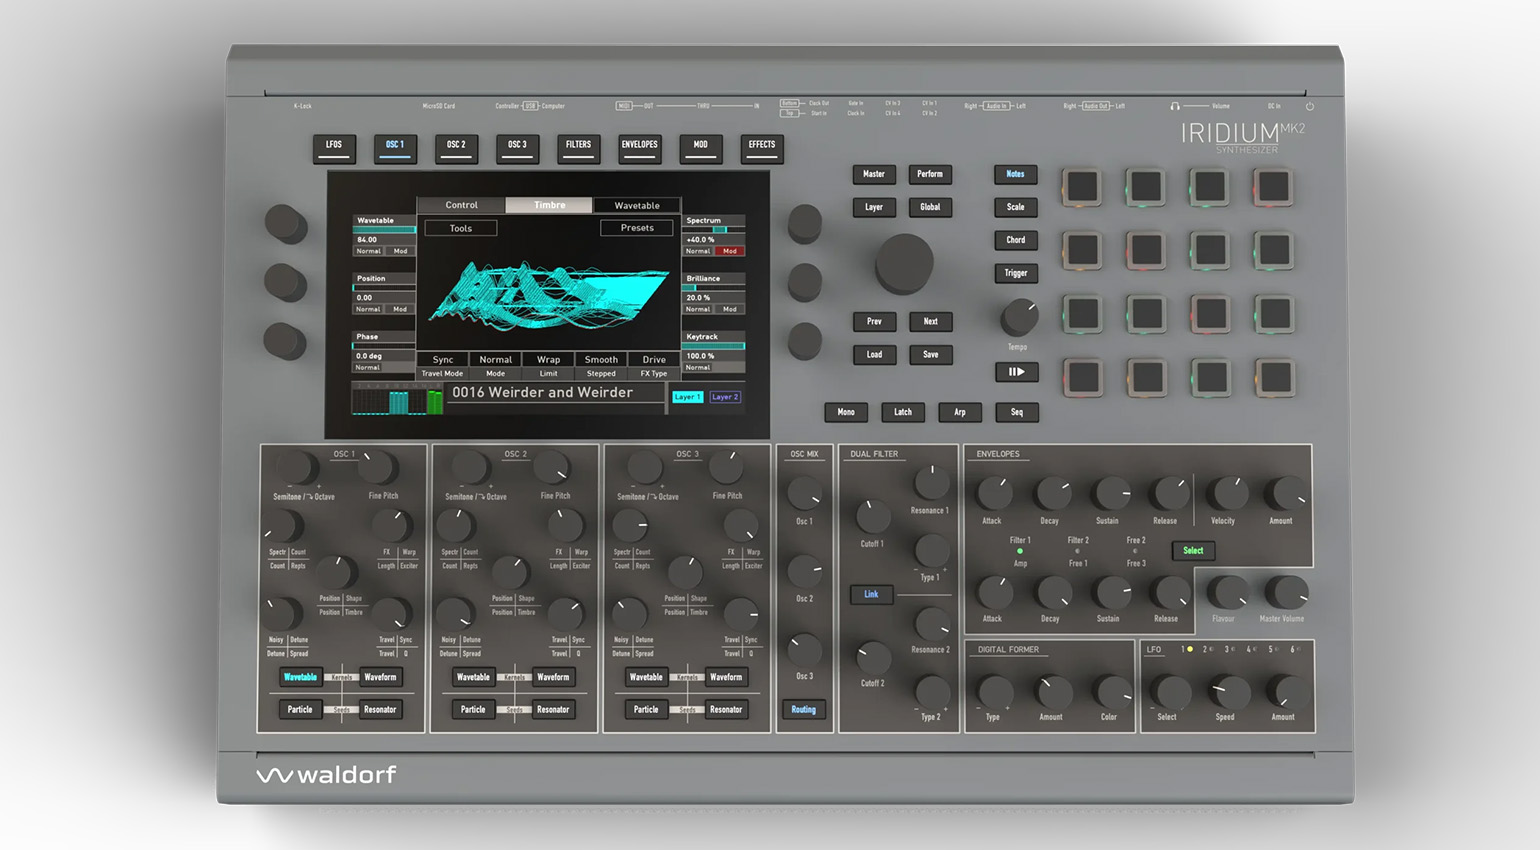Enable the Latch mode button

(x=902, y=412)
